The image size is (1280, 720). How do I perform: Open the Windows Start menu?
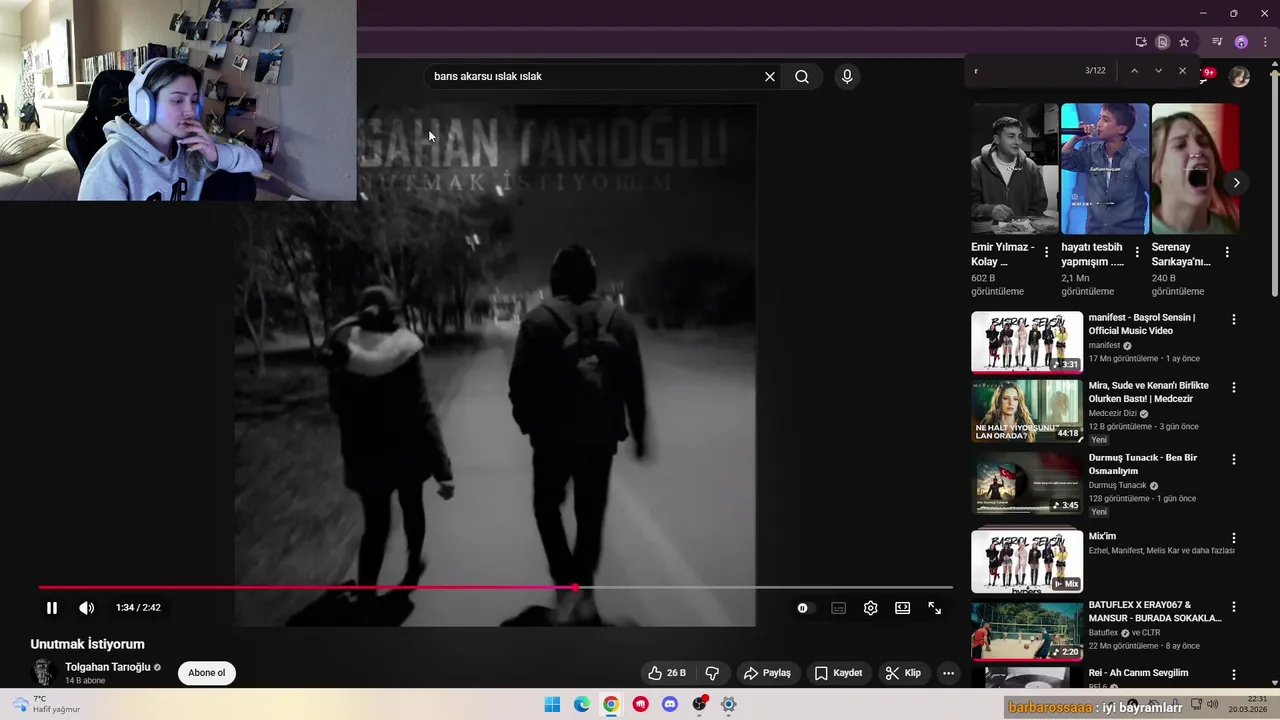point(552,704)
